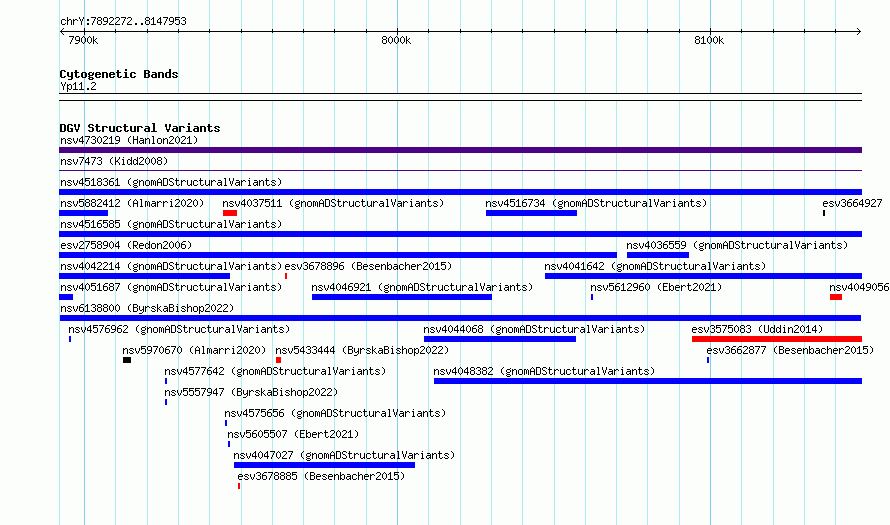
Task: Open the nsv5433444 (ByrskaBishop2022) label
Action: tap(362, 350)
